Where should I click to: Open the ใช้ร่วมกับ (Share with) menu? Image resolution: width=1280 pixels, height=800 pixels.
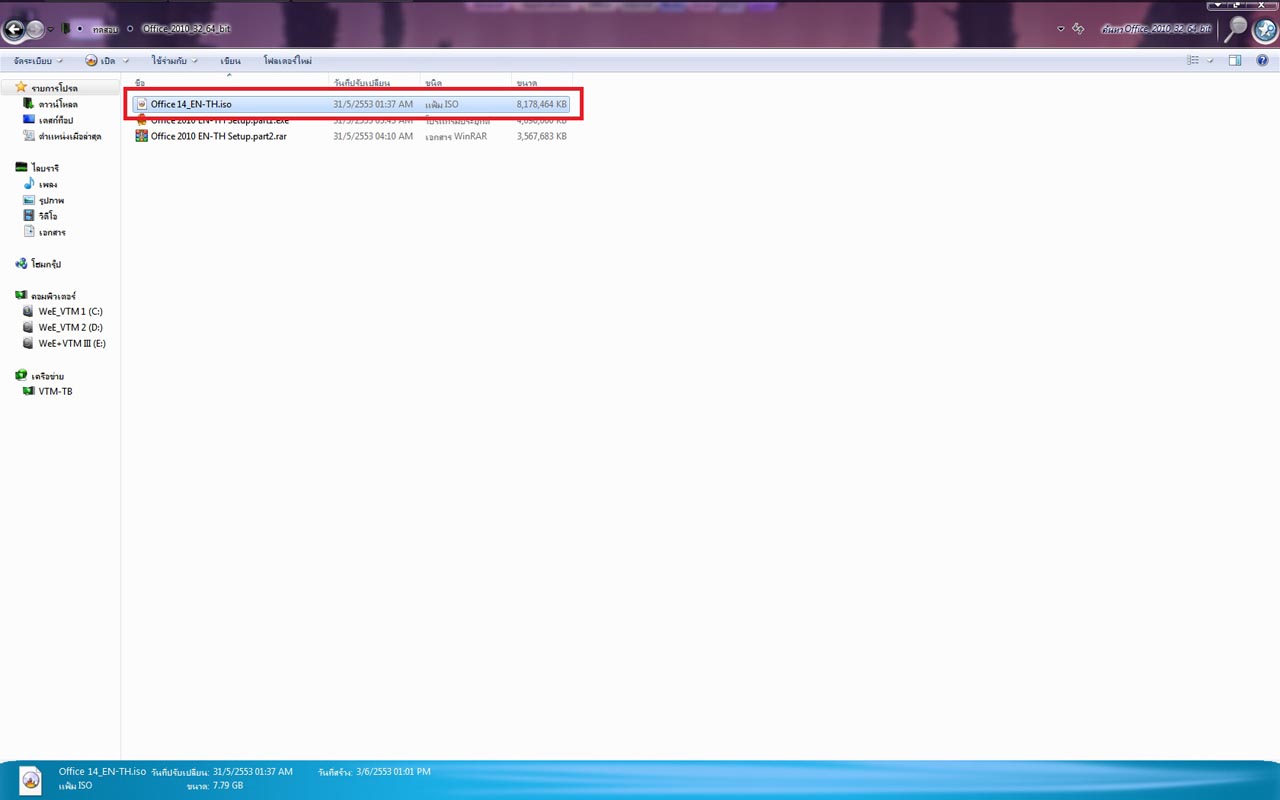(x=175, y=61)
